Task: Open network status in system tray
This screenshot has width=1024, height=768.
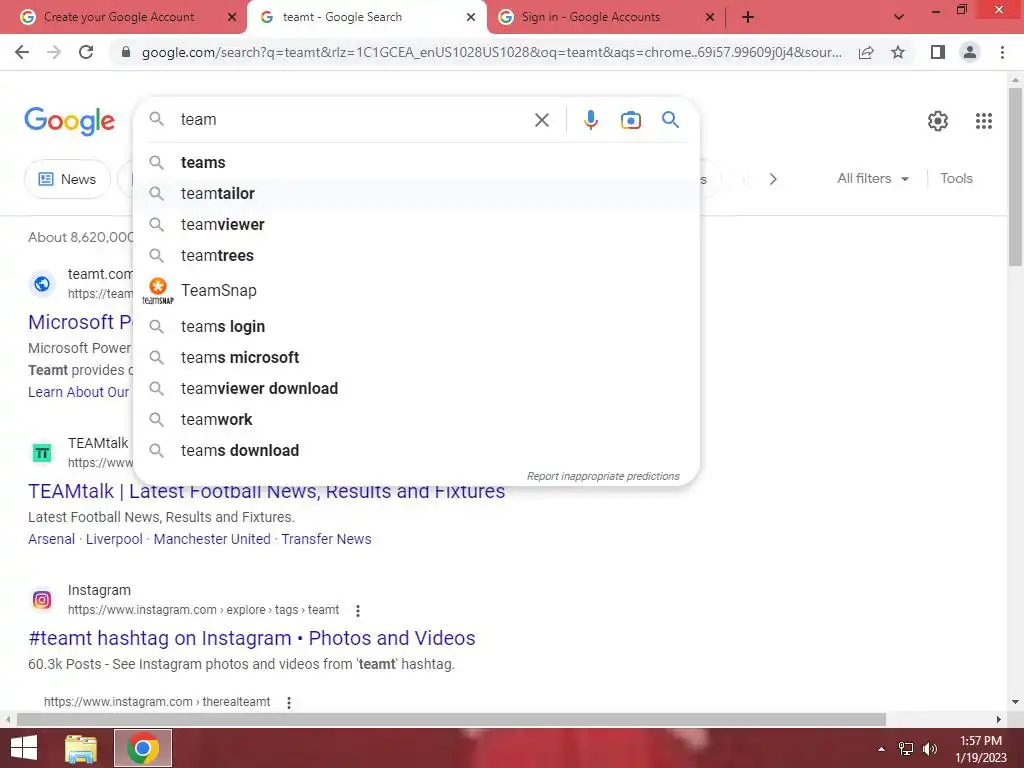Action: 906,749
